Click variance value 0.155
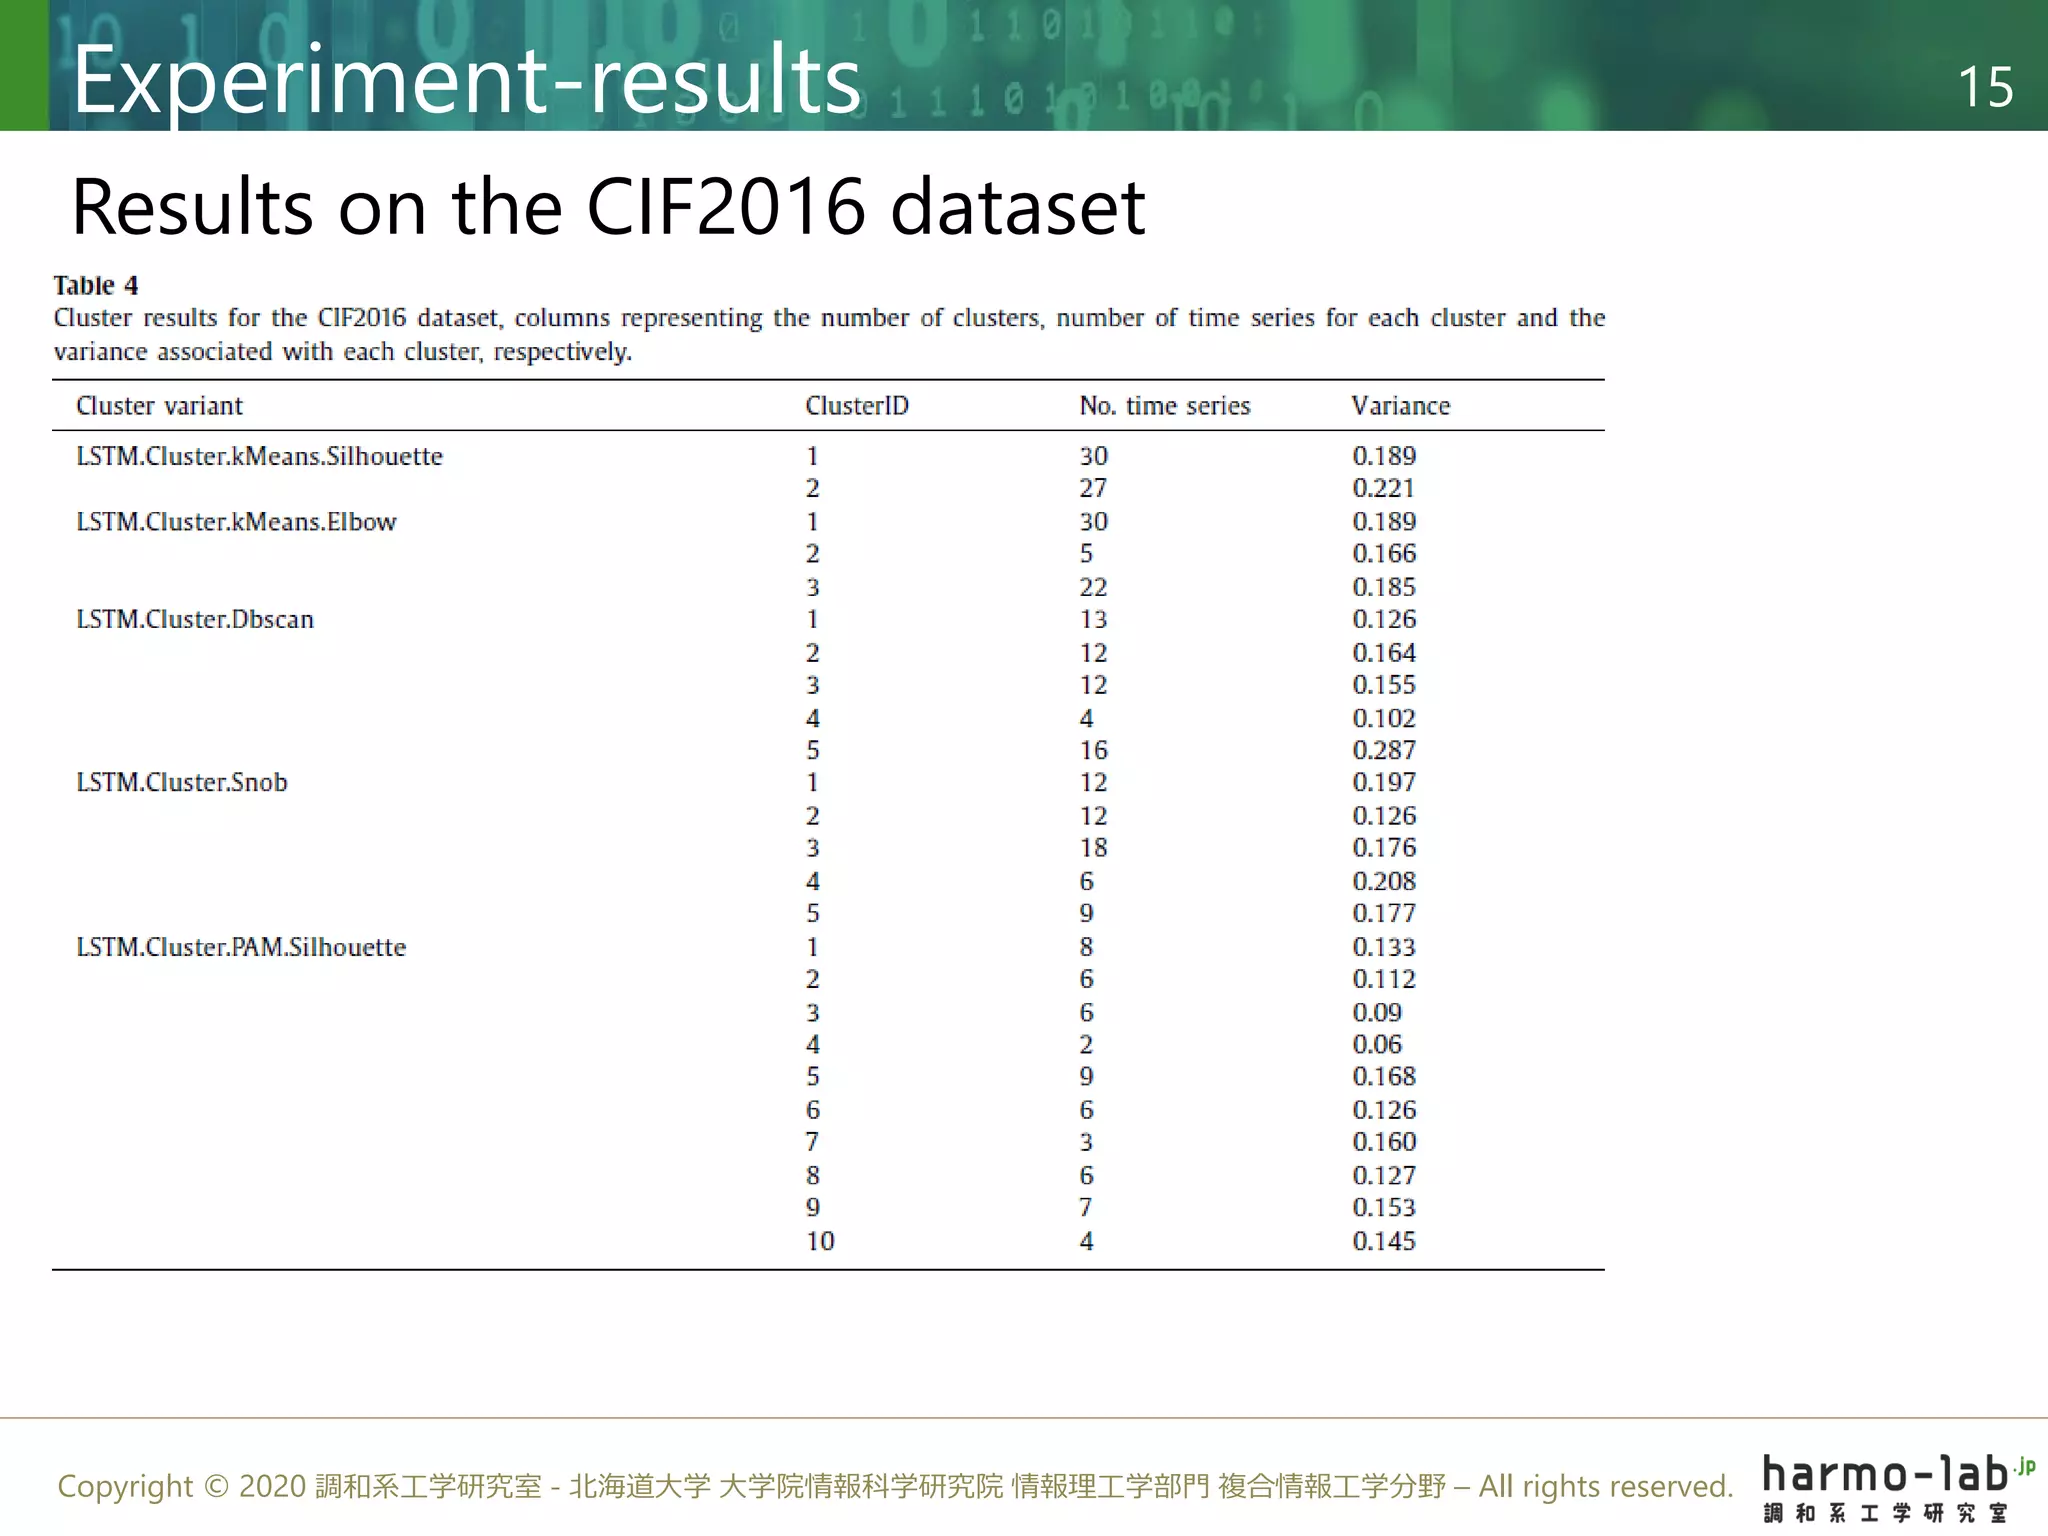This screenshot has width=2048, height=1536. coord(1384,685)
